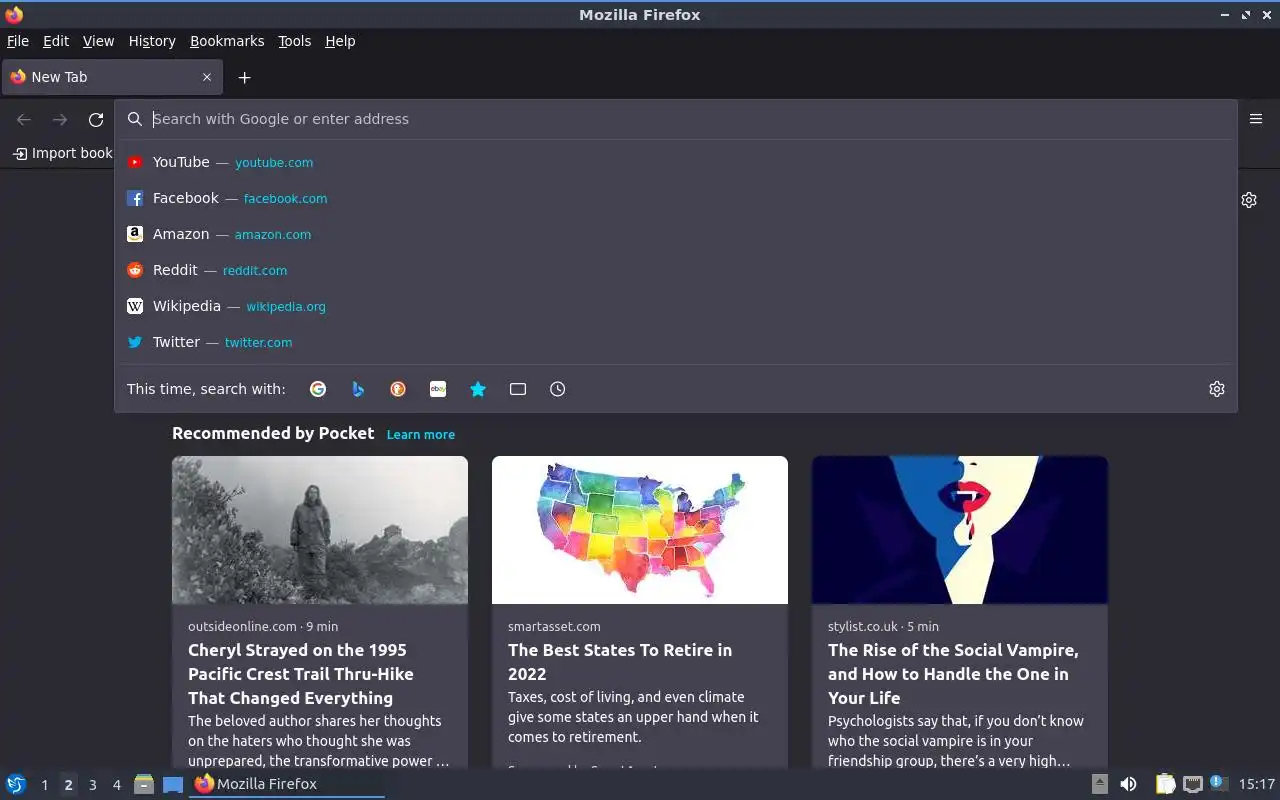This screenshot has width=1280, height=800.
Task: Switch to workspace 1
Action: [x=44, y=785]
